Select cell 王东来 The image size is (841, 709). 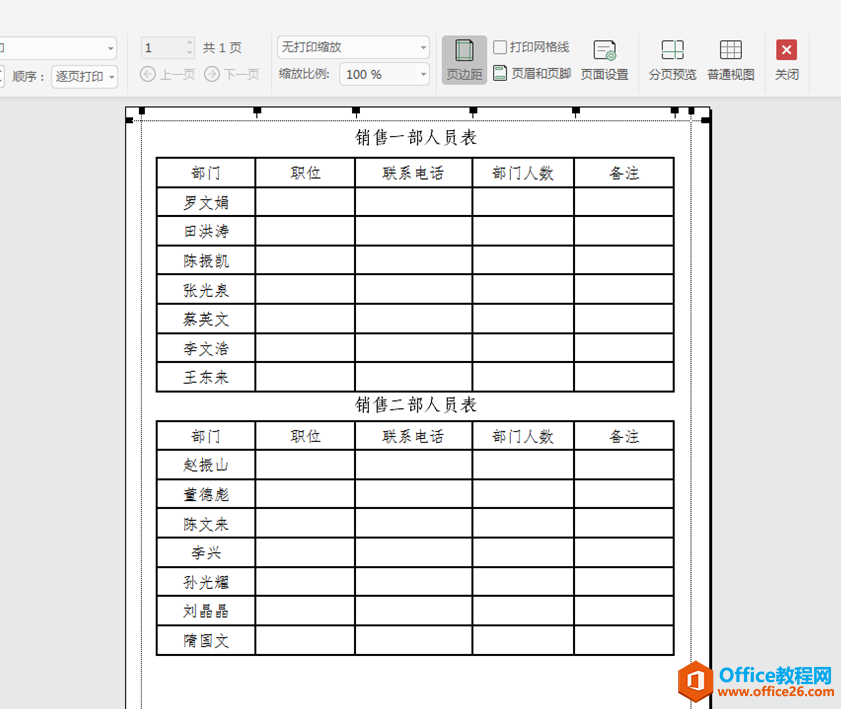pyautogui.click(x=206, y=377)
